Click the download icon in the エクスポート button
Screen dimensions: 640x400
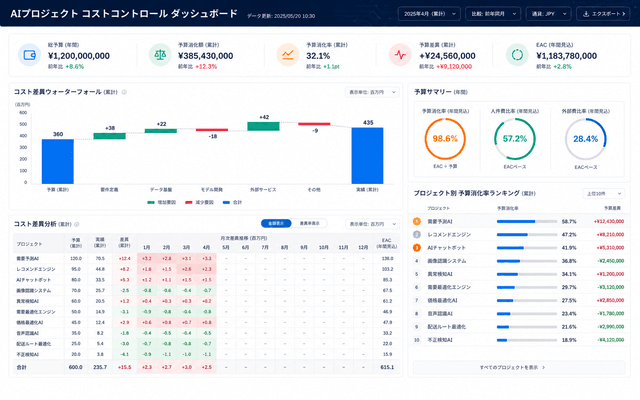(x=586, y=14)
